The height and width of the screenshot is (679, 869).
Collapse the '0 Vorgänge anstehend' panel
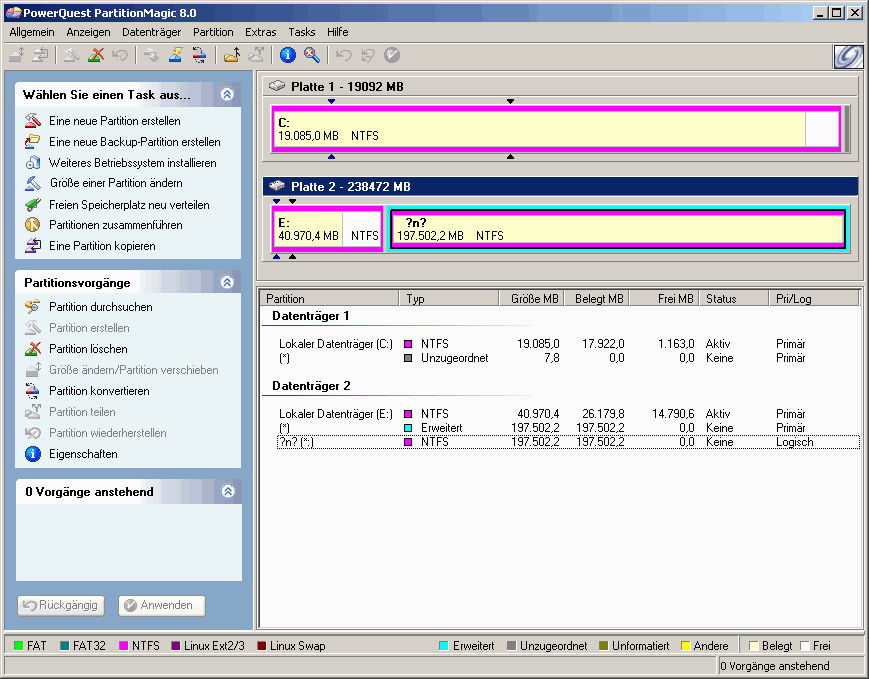click(228, 491)
